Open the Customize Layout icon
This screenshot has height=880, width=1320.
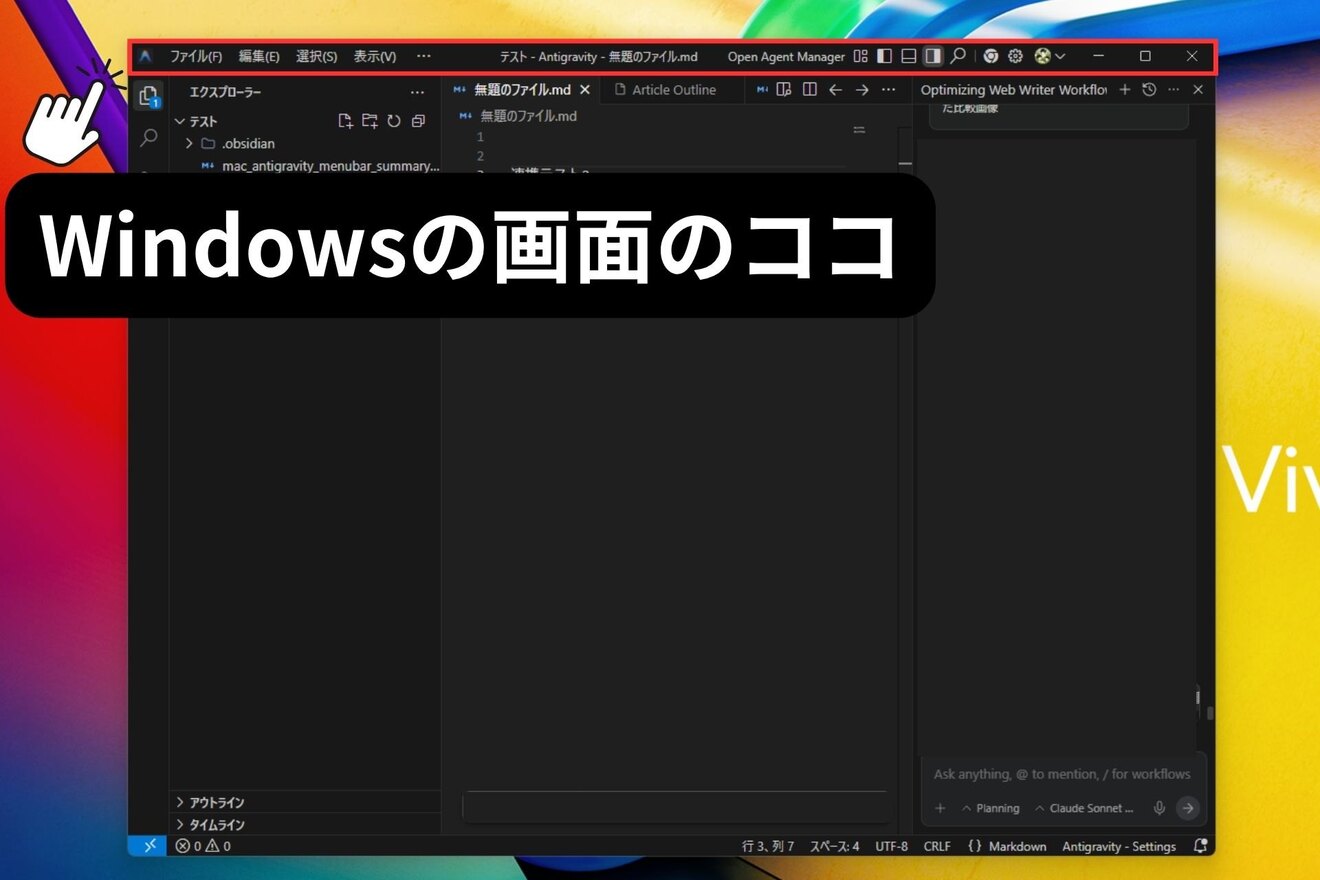[860, 56]
